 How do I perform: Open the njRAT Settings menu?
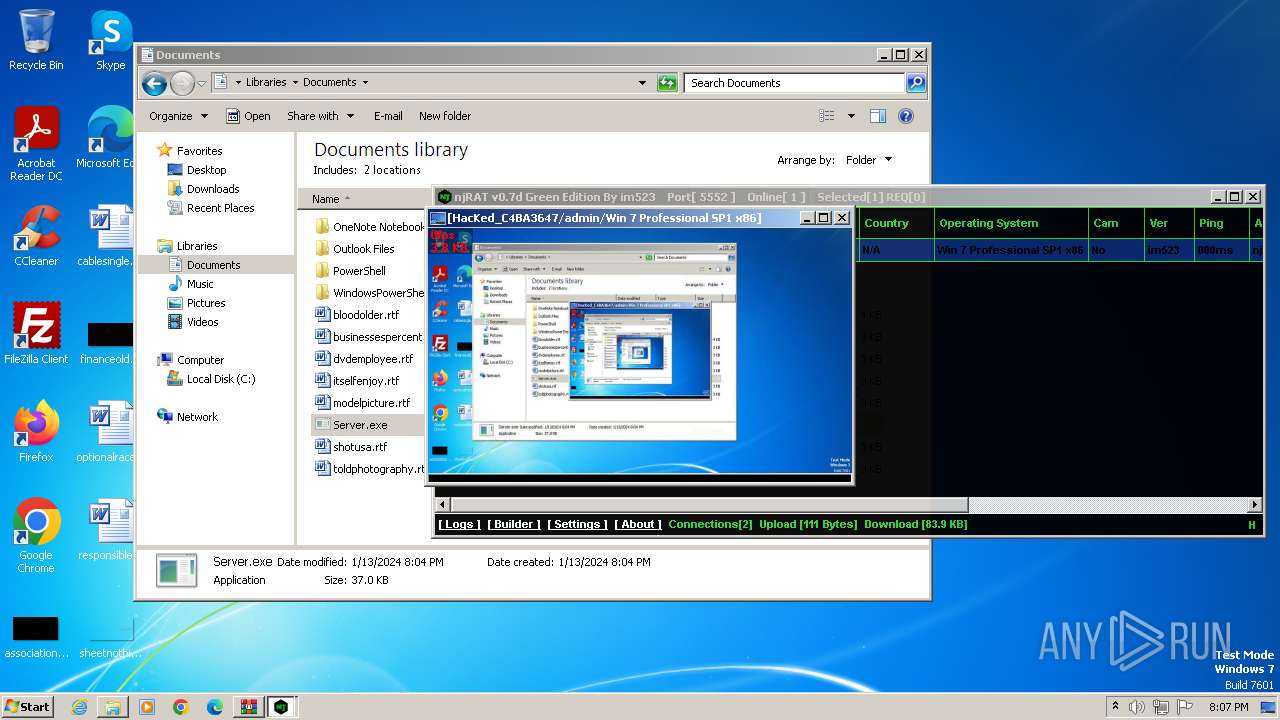pos(577,524)
